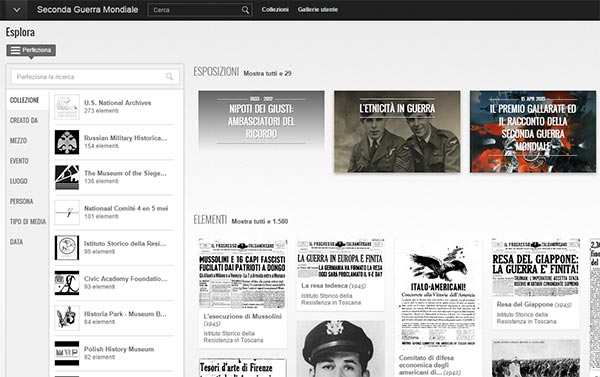Open Italo-Americani eagle poster thumbnail
The height and width of the screenshot is (377, 600).
[x=439, y=294]
